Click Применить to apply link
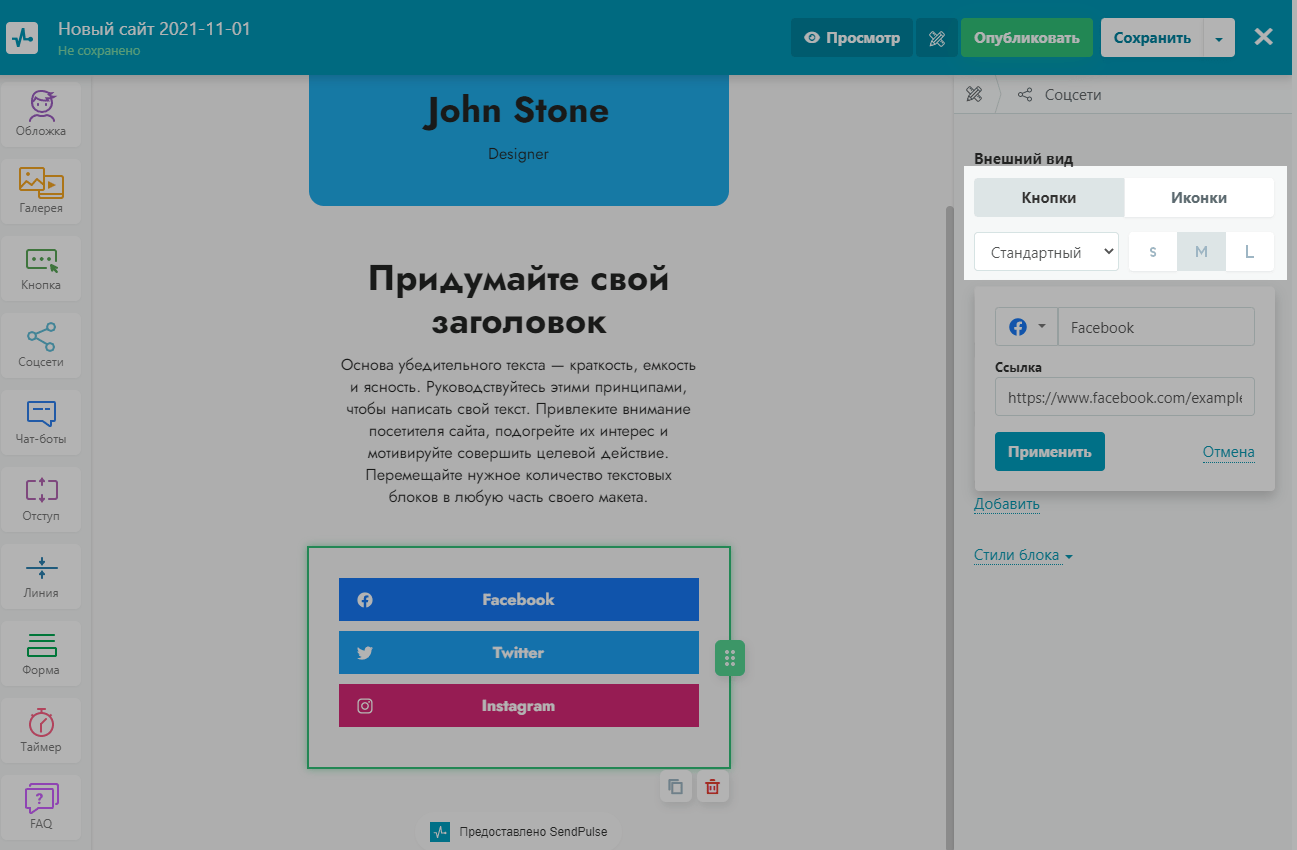Screen dimensions: 1297x850 click(x=1050, y=451)
